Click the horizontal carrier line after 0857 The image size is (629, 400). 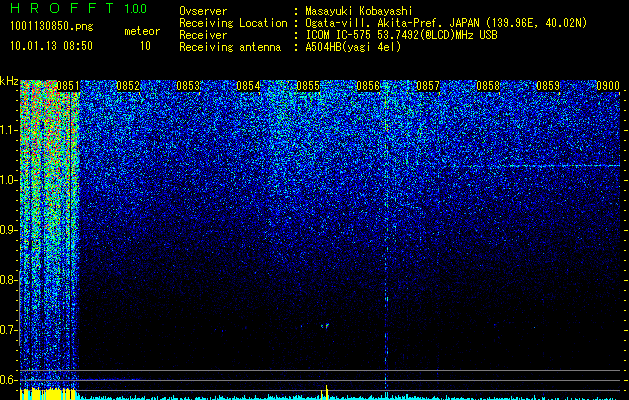click(534, 166)
